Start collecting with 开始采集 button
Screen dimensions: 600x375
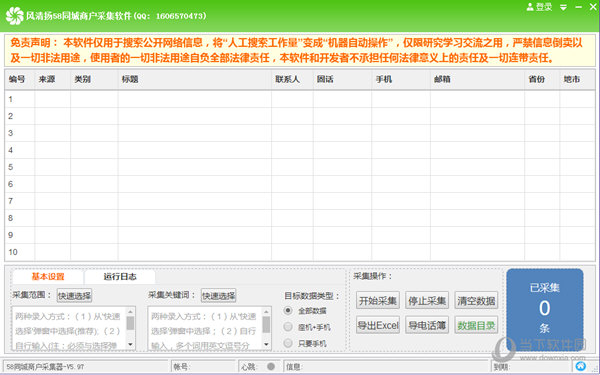[x=378, y=300]
